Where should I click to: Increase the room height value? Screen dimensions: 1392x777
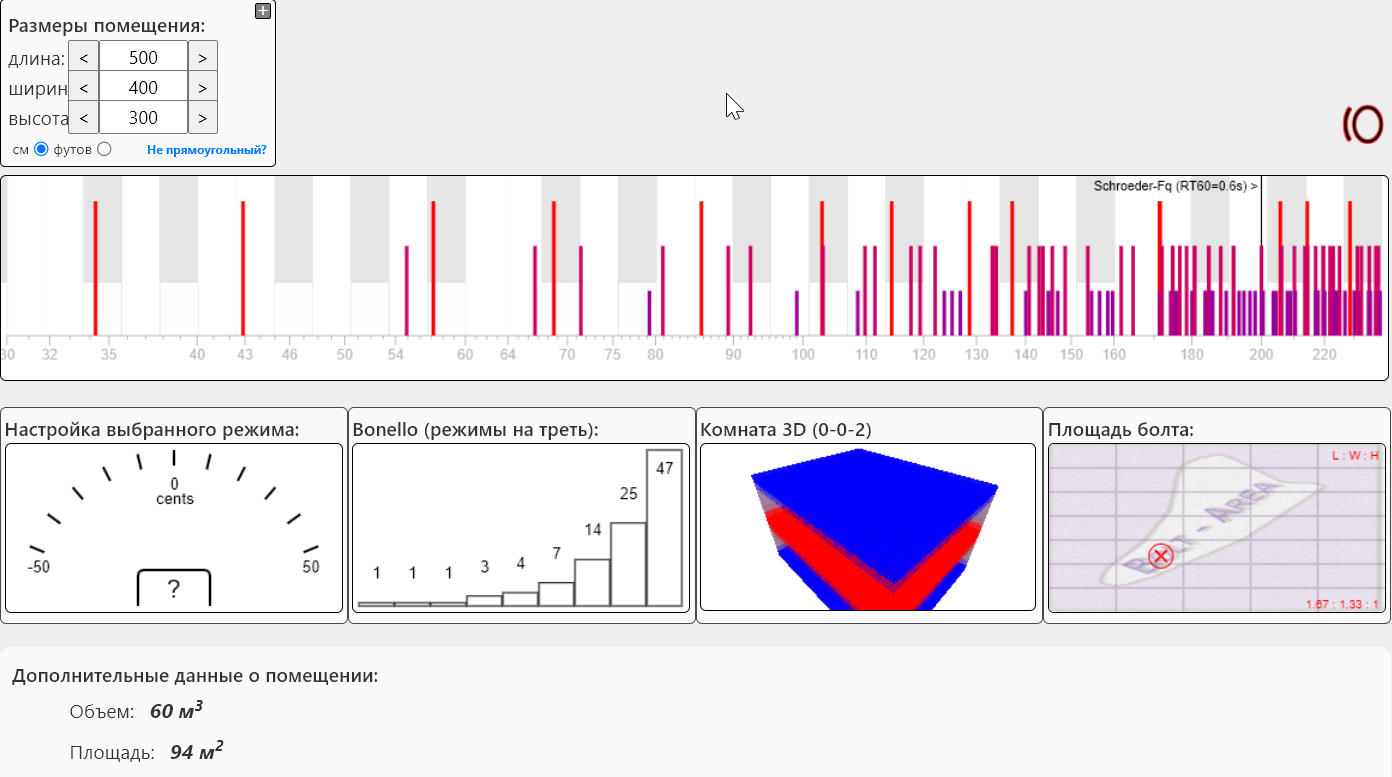pos(202,118)
